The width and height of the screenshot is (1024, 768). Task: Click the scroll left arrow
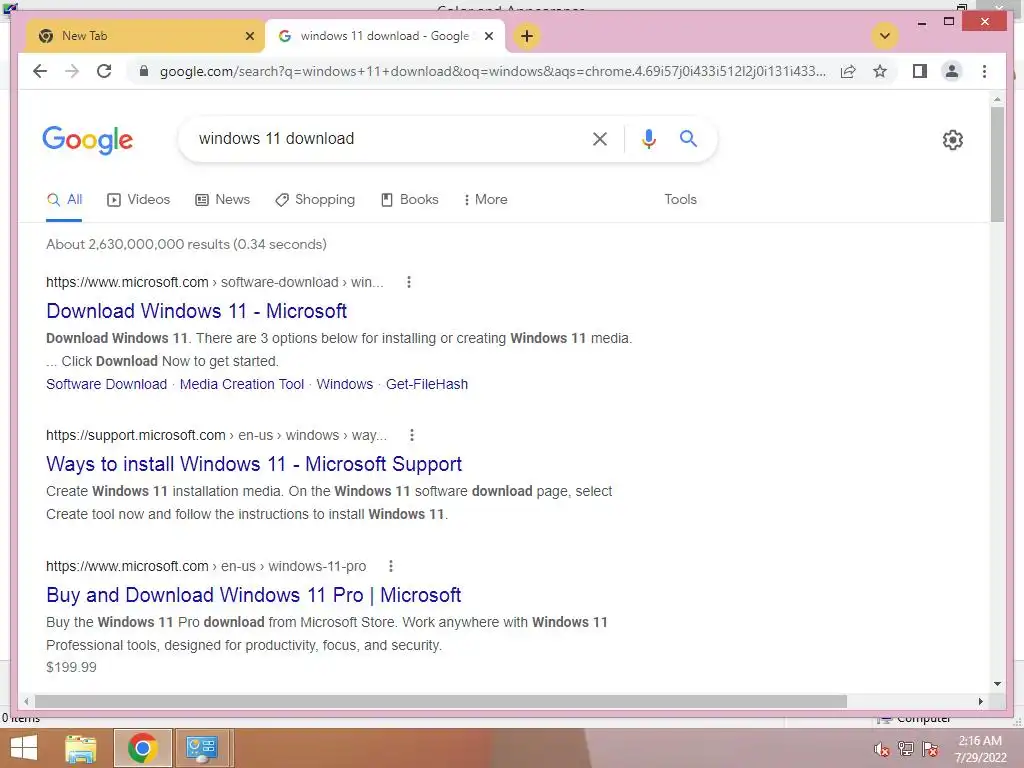(x=26, y=701)
